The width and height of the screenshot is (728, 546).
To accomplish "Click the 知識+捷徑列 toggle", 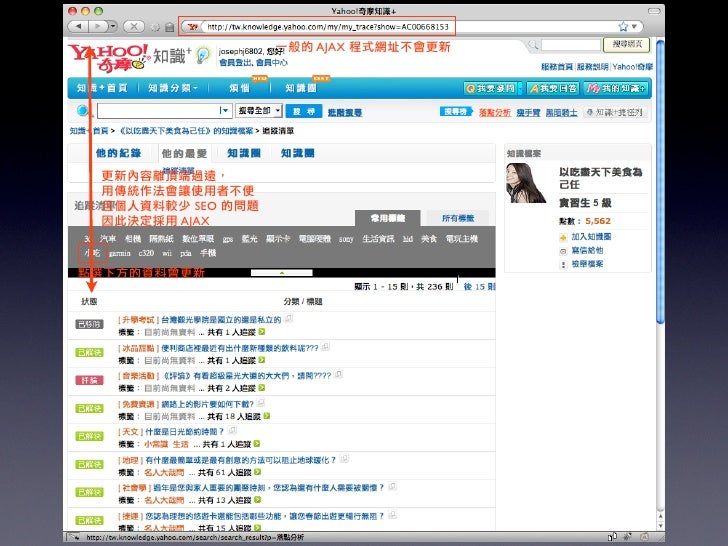I will [615, 112].
